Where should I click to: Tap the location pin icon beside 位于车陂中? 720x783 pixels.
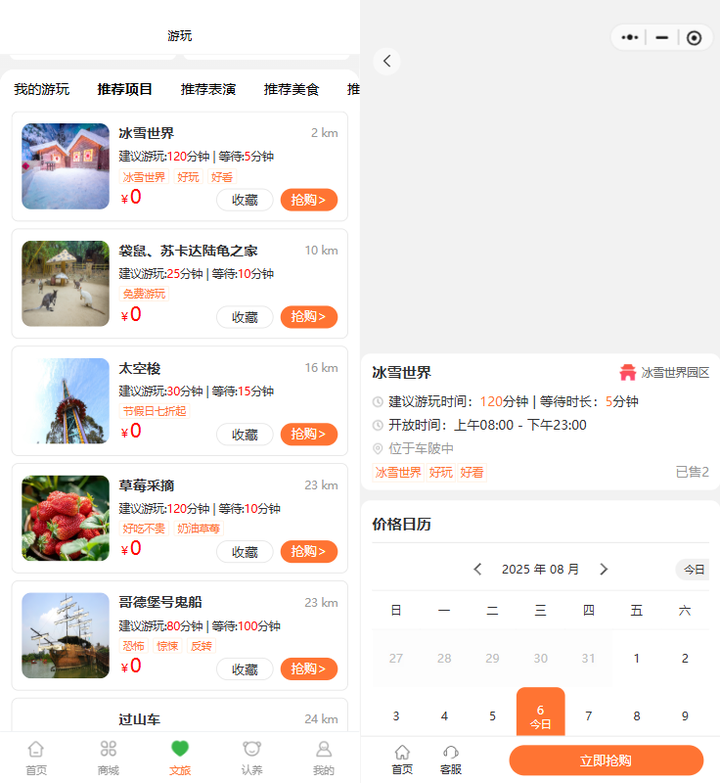coord(378,448)
